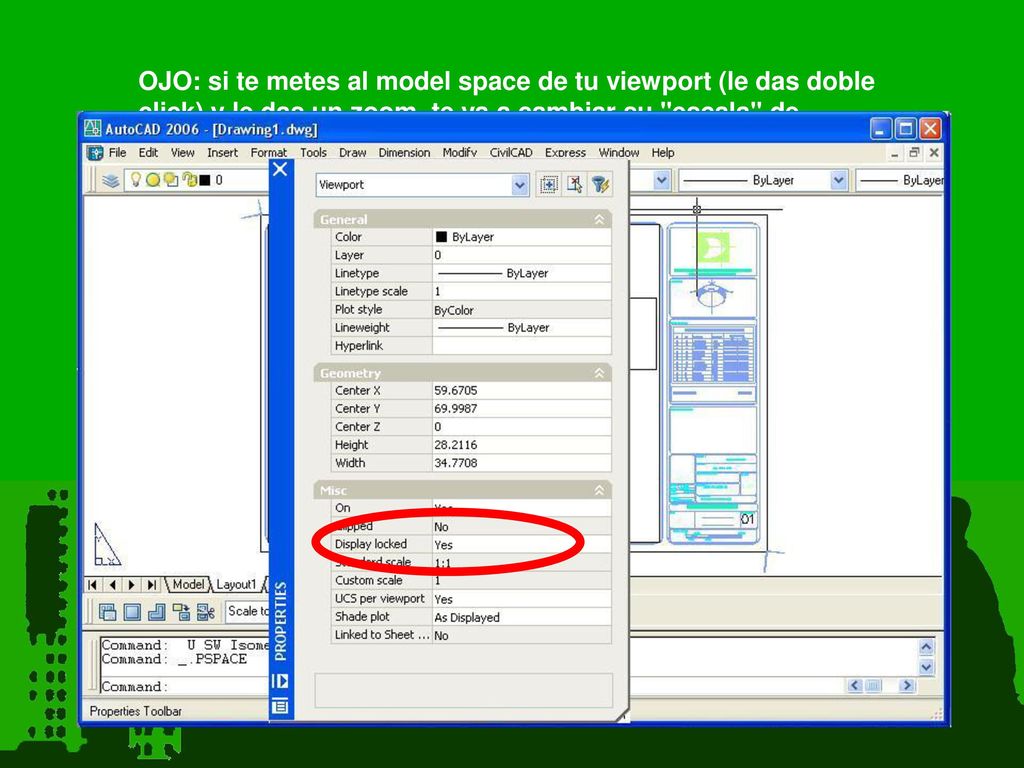1024x768 pixels.
Task: Click the Lineweight ByLayer value
Action: [521, 328]
